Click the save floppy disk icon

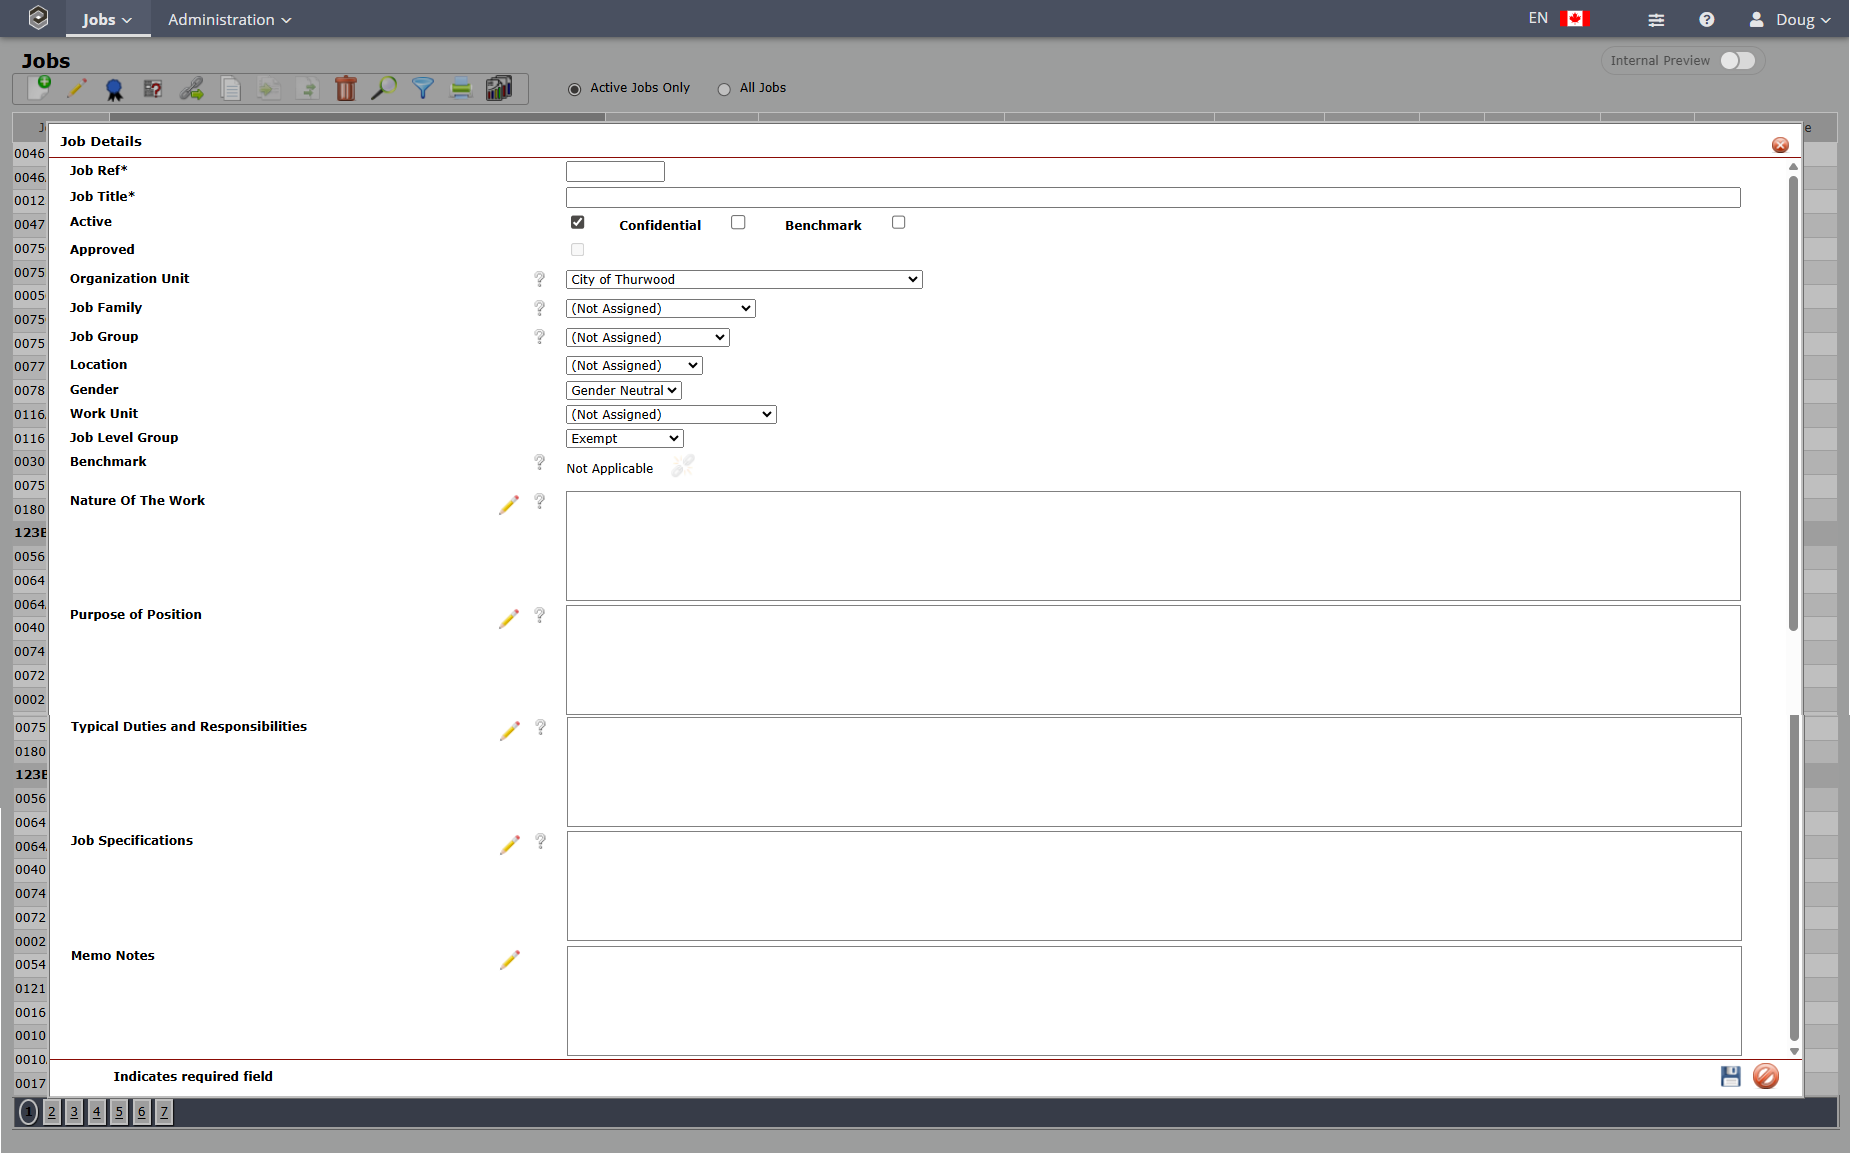click(x=1730, y=1076)
